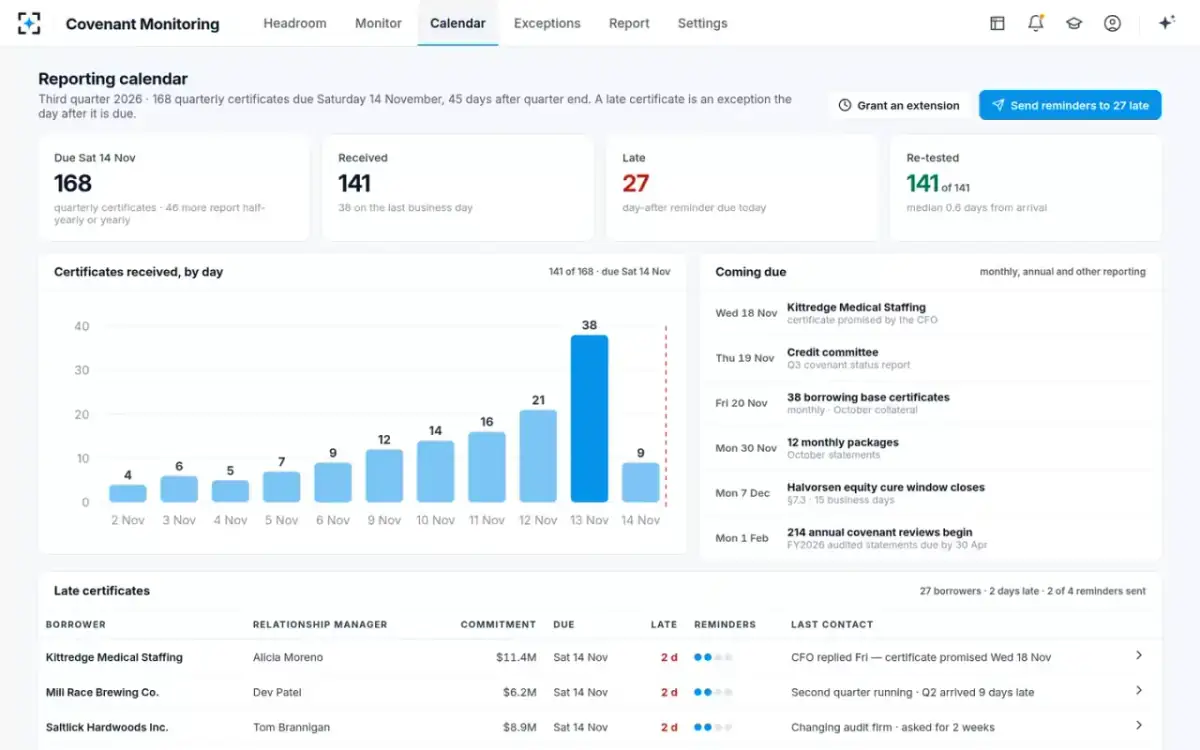
Task: Sort by the LAST CONTACT column header
Action: 832,624
